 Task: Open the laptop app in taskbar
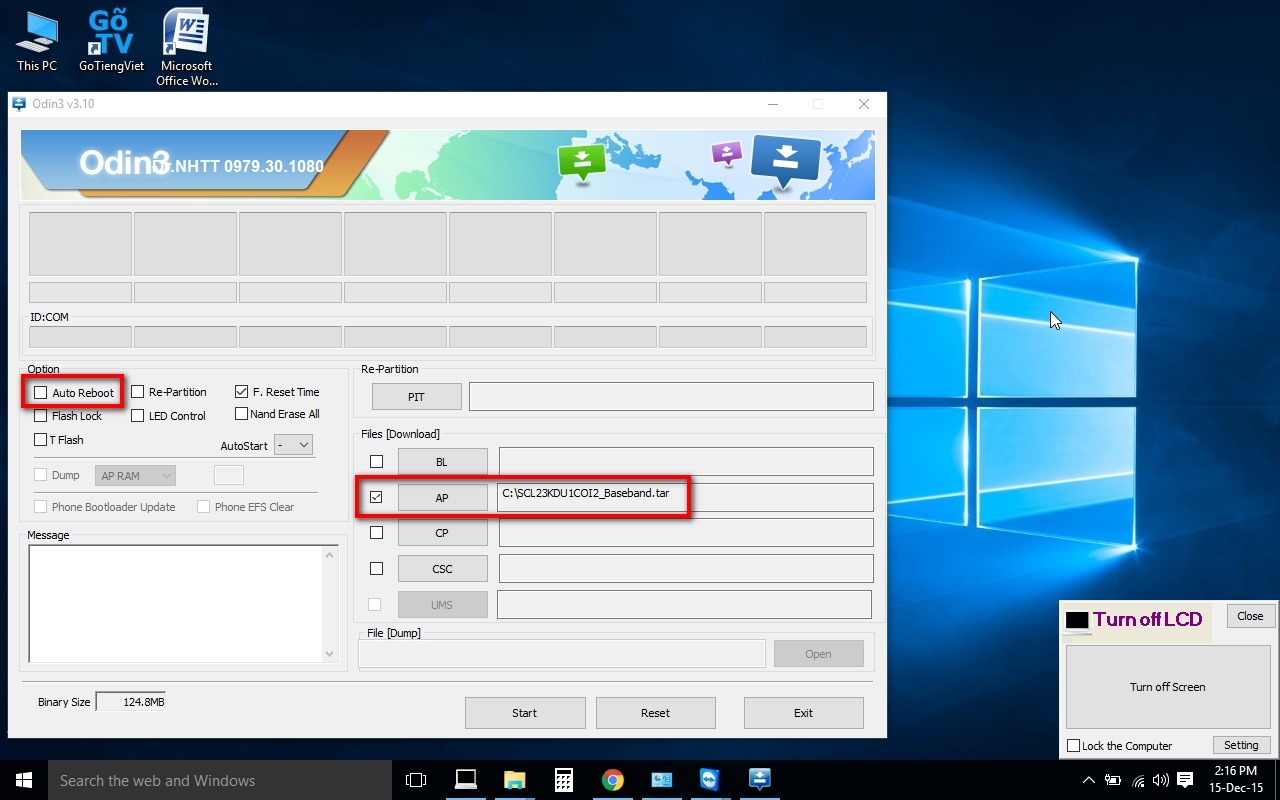[x=465, y=780]
